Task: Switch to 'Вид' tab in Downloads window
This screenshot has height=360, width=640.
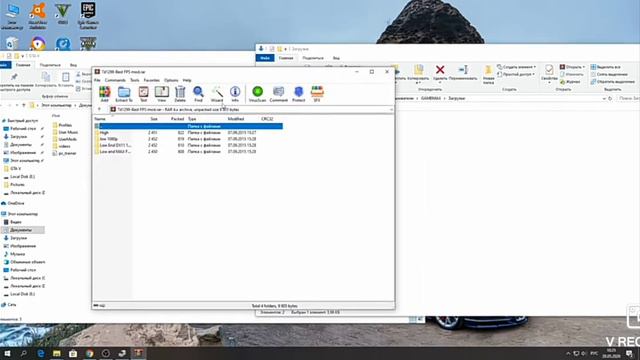Action: (x=336, y=58)
